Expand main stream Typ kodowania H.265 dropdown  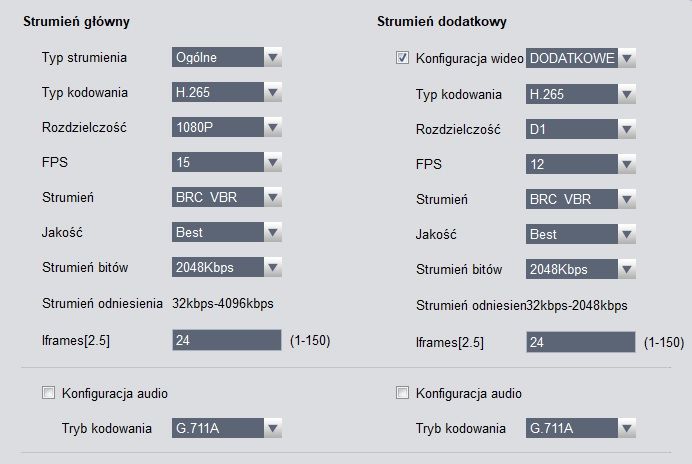pos(226,92)
